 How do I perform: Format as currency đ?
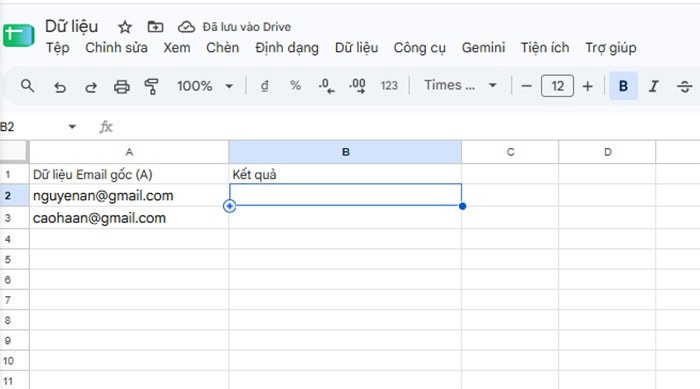click(265, 86)
